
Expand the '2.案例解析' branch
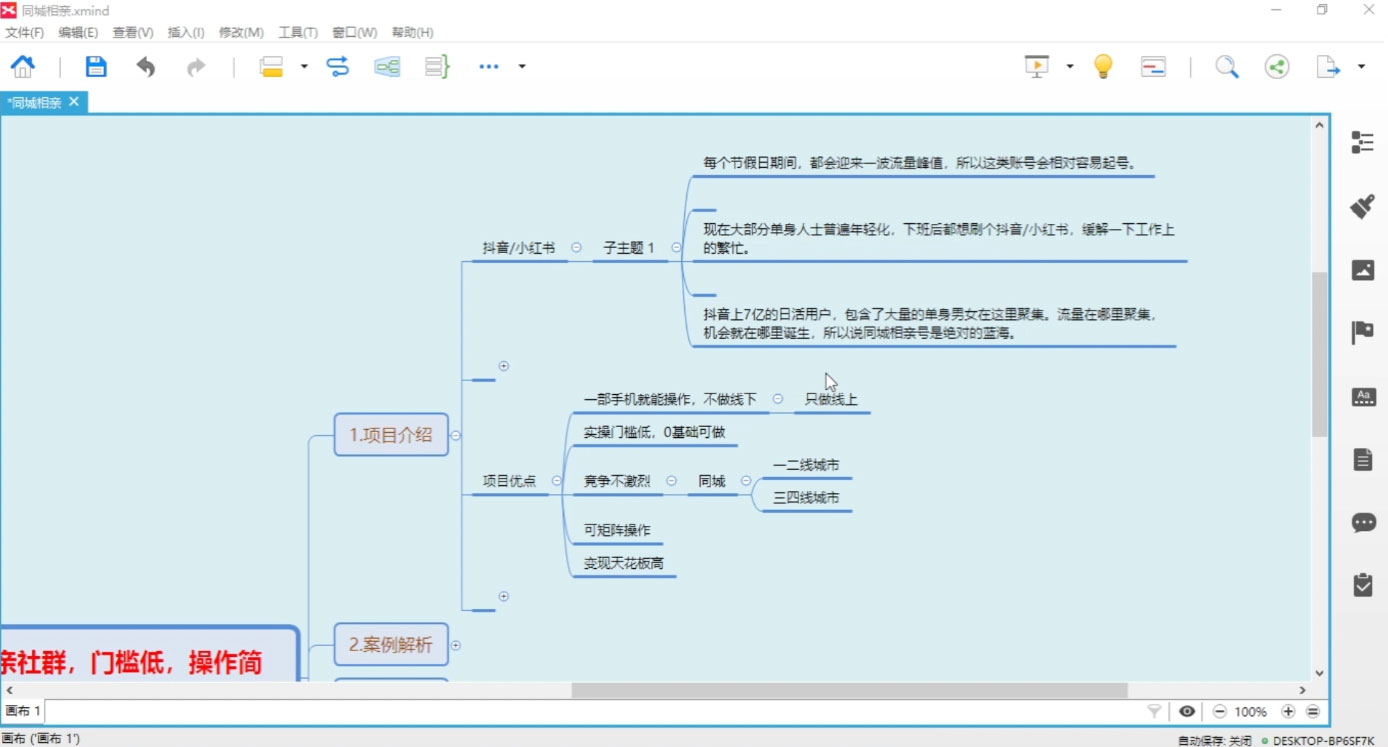click(455, 645)
